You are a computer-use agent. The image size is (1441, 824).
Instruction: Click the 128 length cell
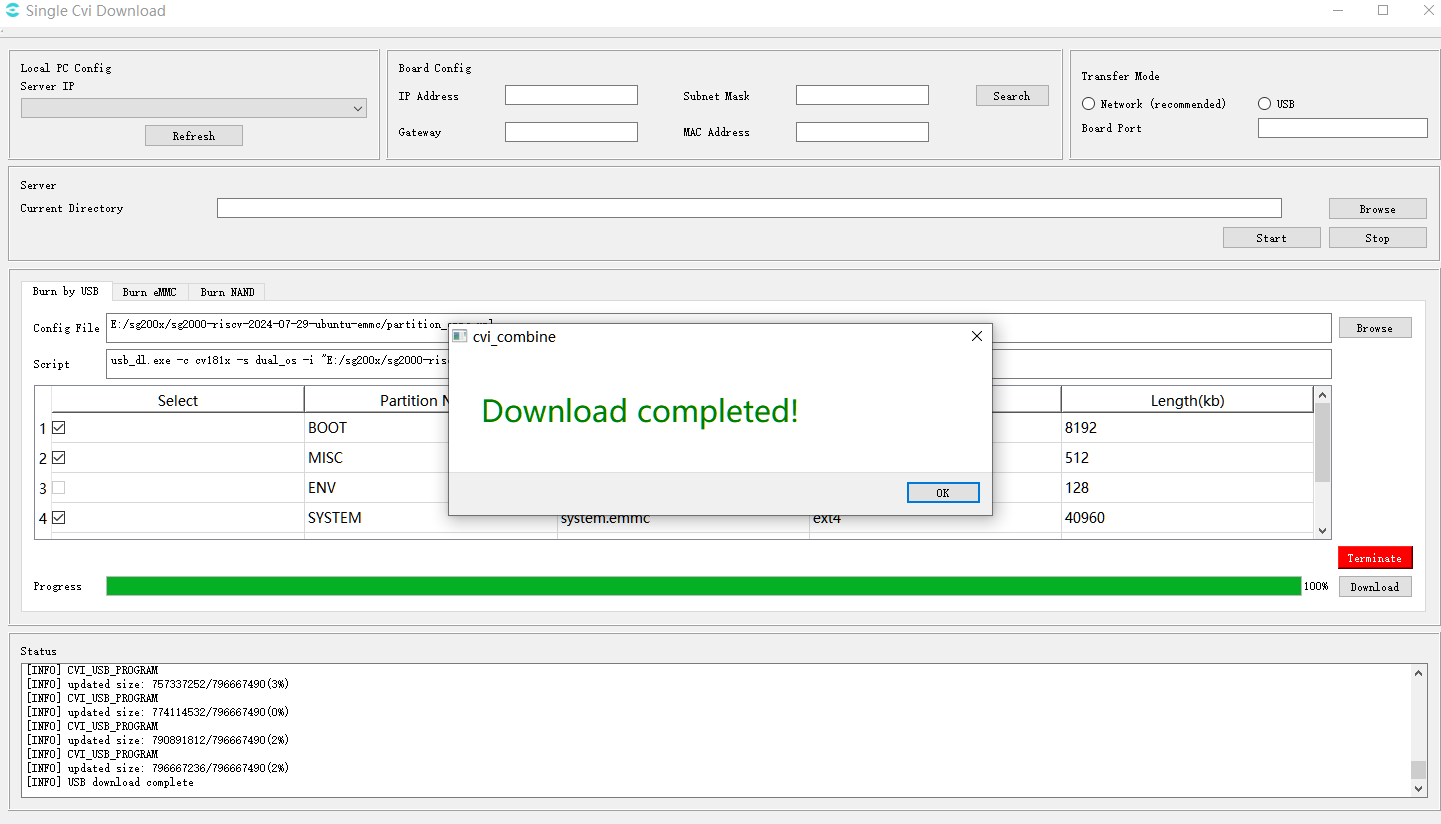(1187, 488)
